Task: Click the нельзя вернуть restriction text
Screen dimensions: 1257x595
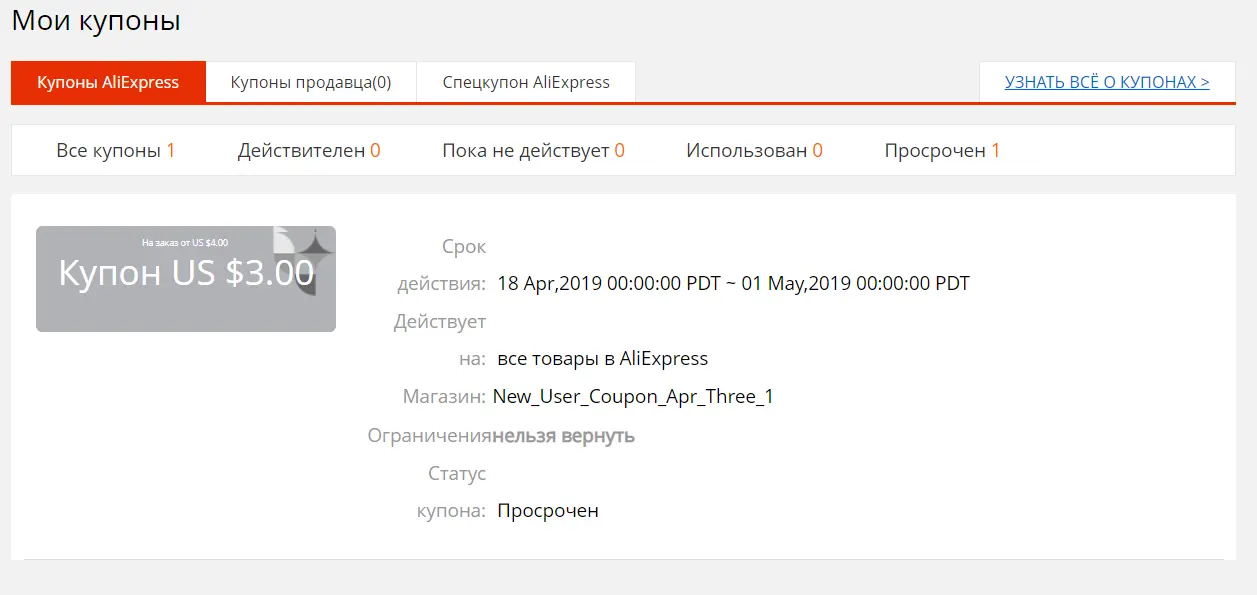Action: (x=563, y=435)
